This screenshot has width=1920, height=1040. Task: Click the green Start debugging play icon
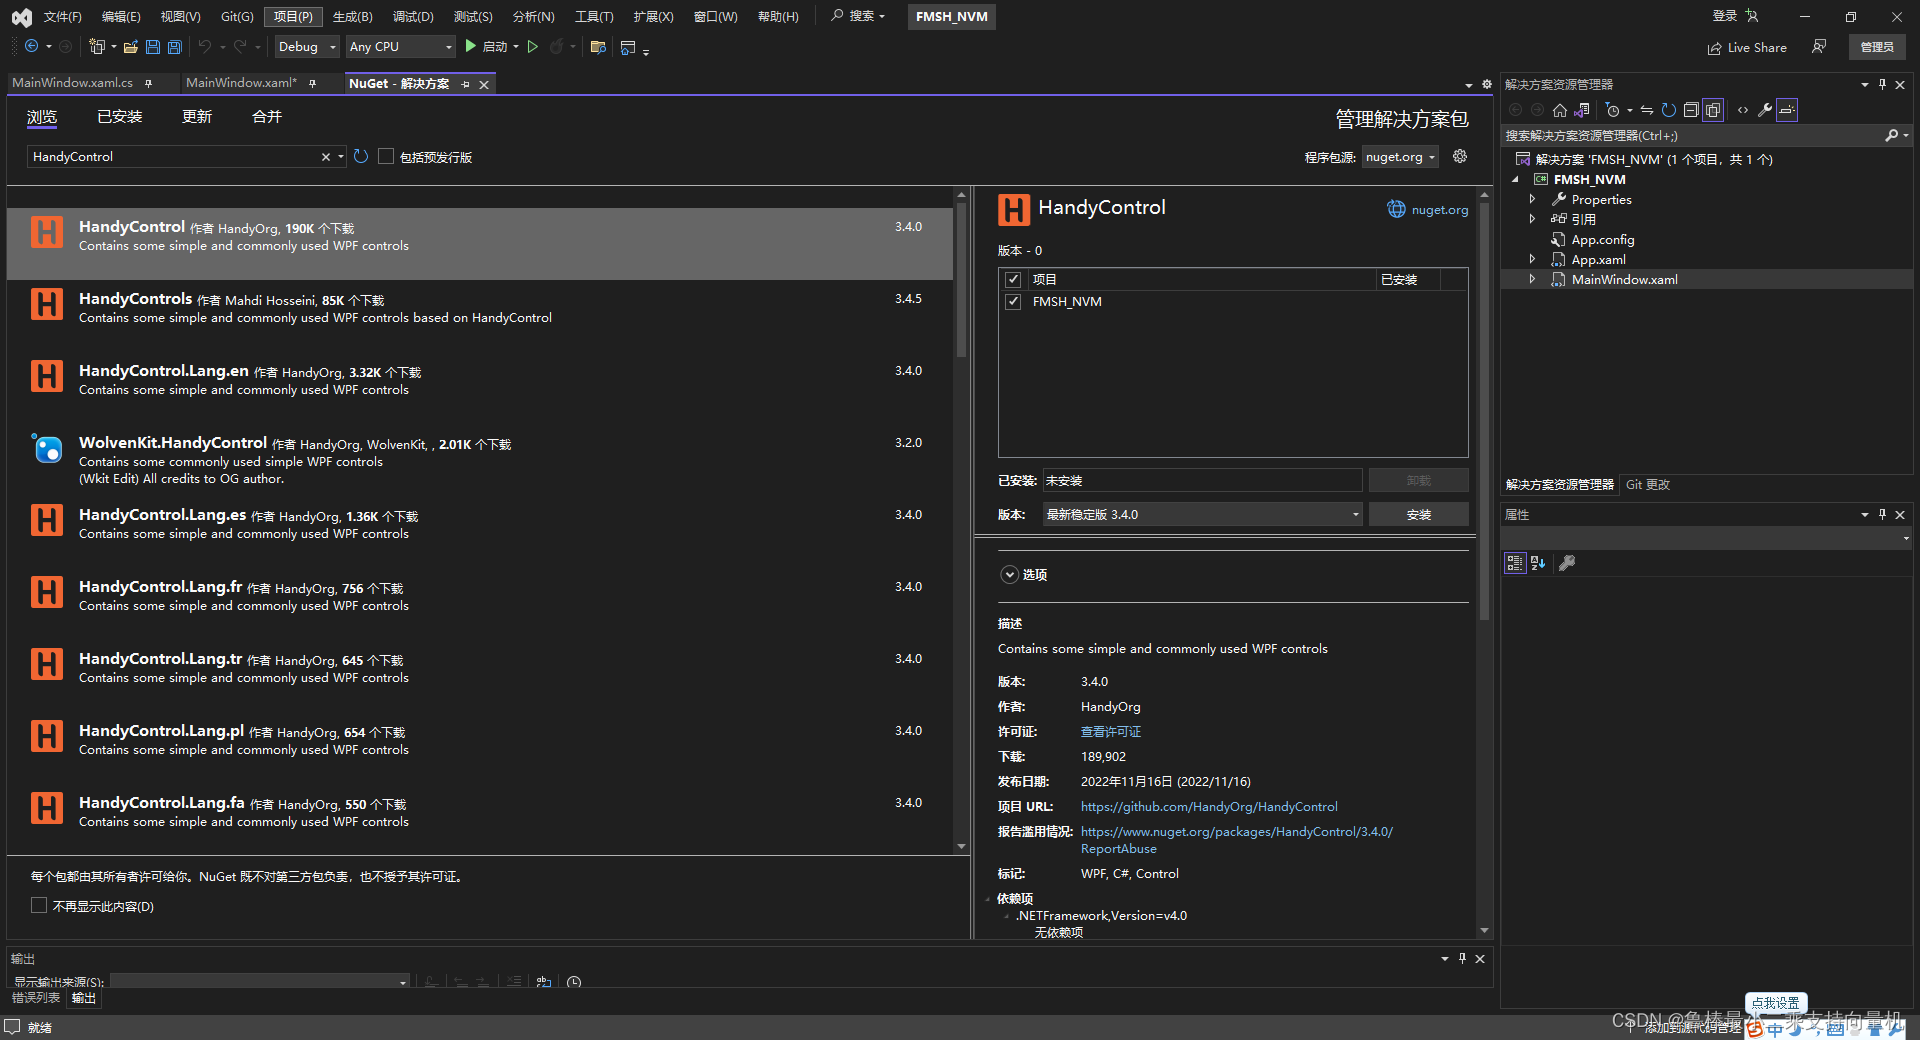[470, 46]
